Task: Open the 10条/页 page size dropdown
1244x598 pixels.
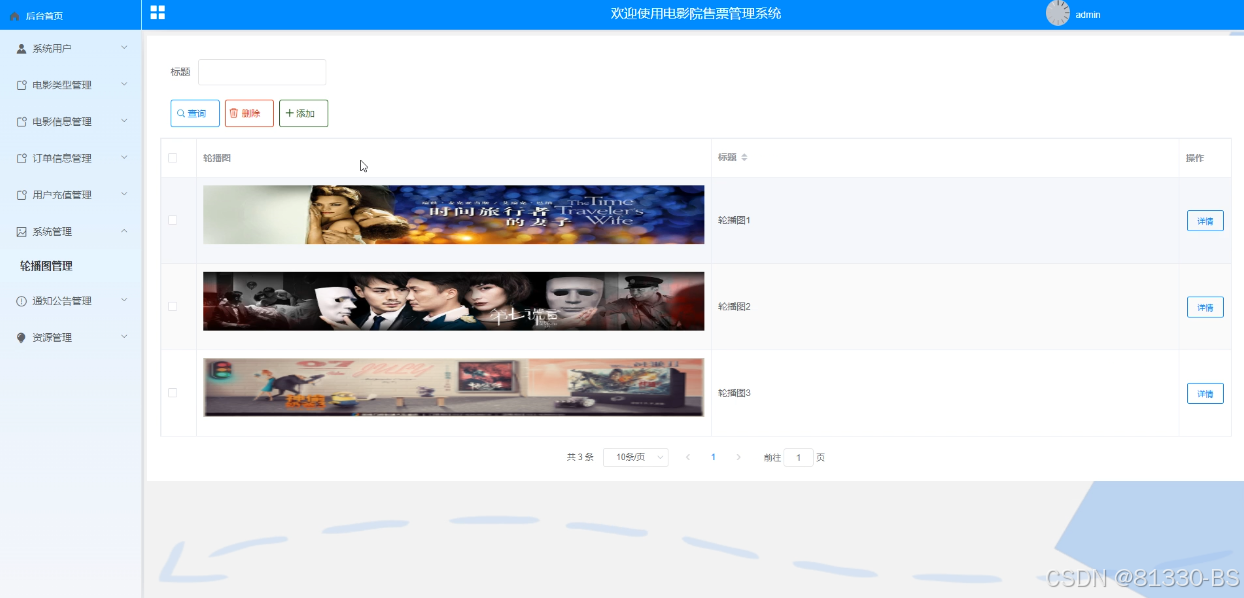Action: [x=636, y=457]
